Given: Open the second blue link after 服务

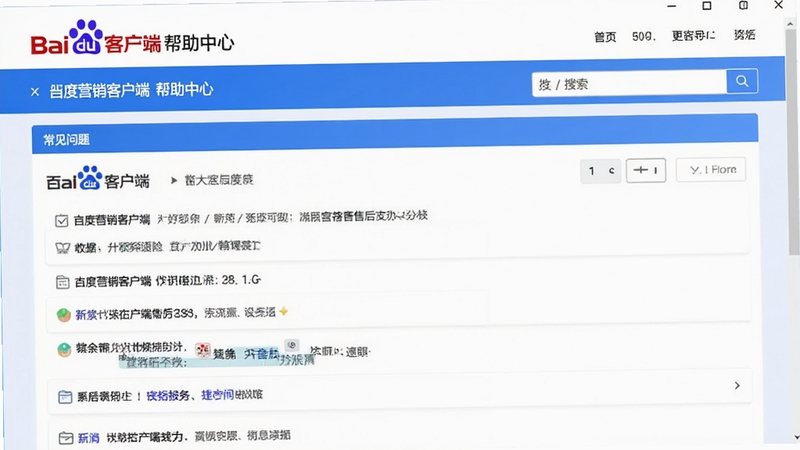Looking at the screenshot, I should 217,394.
